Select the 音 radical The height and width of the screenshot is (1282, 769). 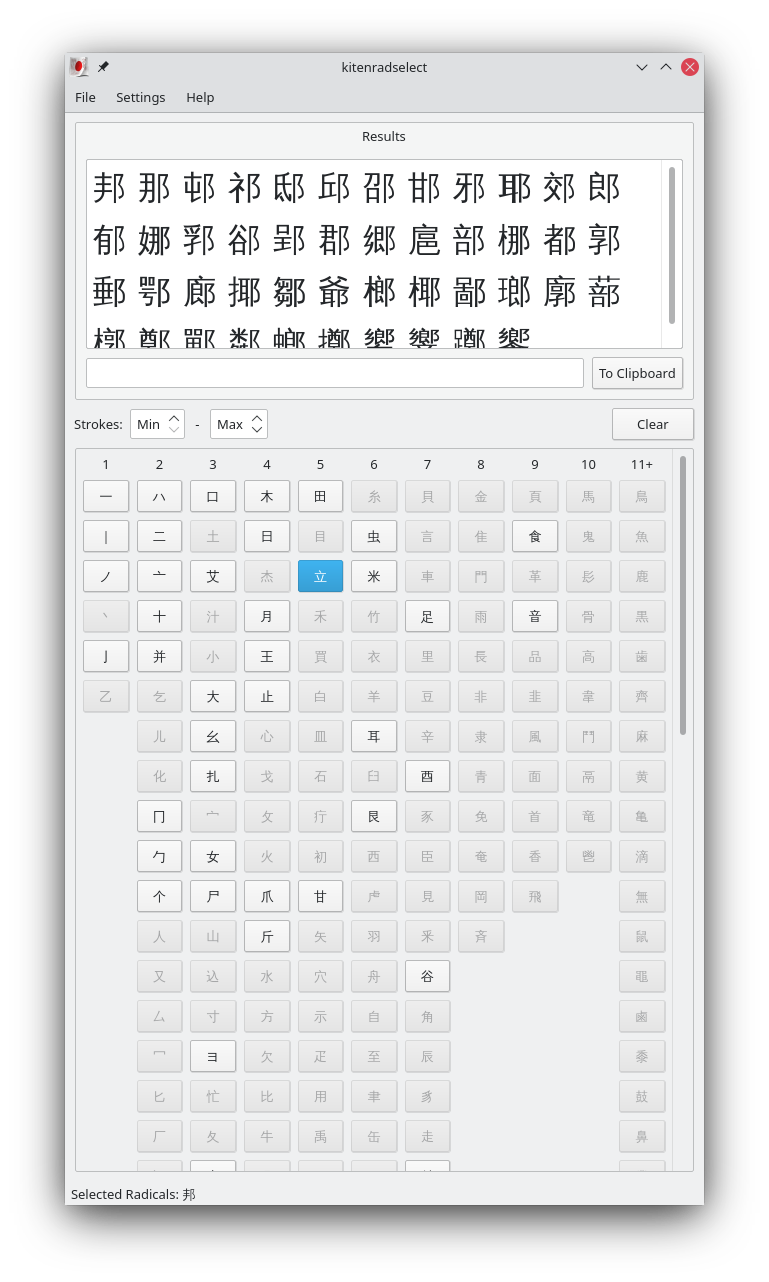(535, 616)
